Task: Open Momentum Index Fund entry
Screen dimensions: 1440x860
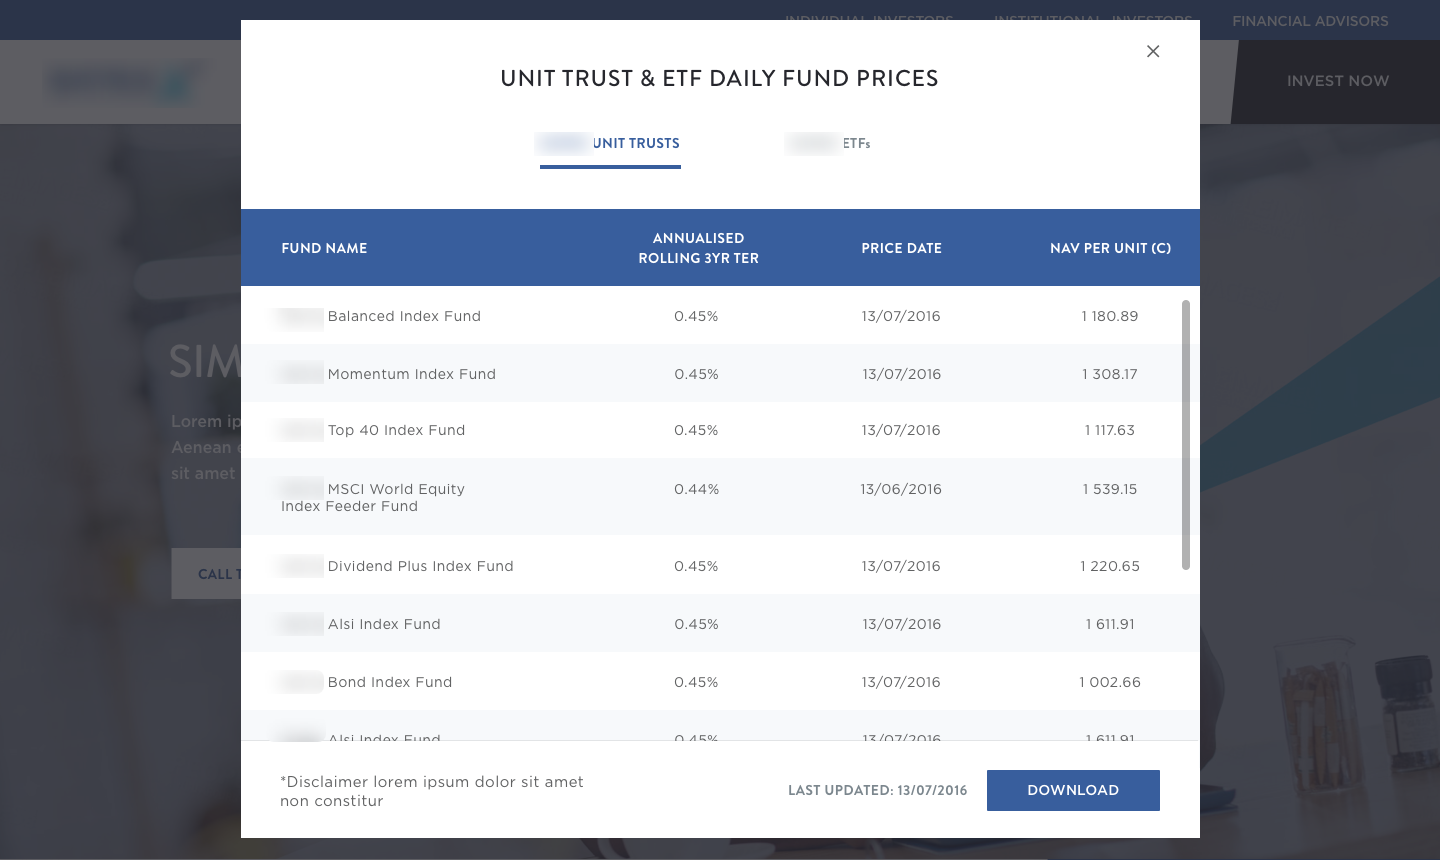Action: coord(411,374)
